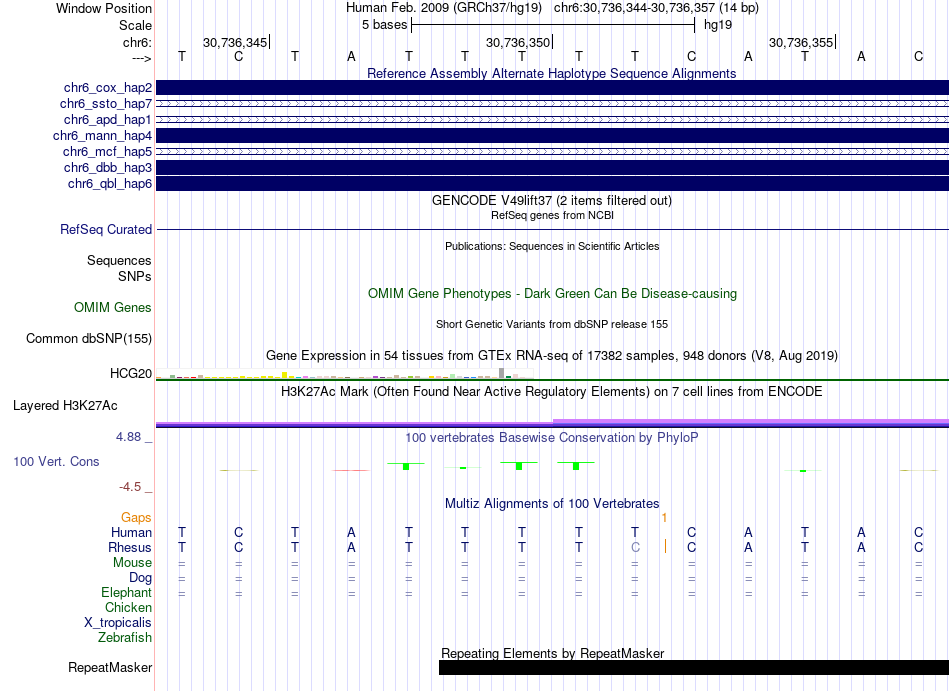Click the OMIM Genes track label

112,308
